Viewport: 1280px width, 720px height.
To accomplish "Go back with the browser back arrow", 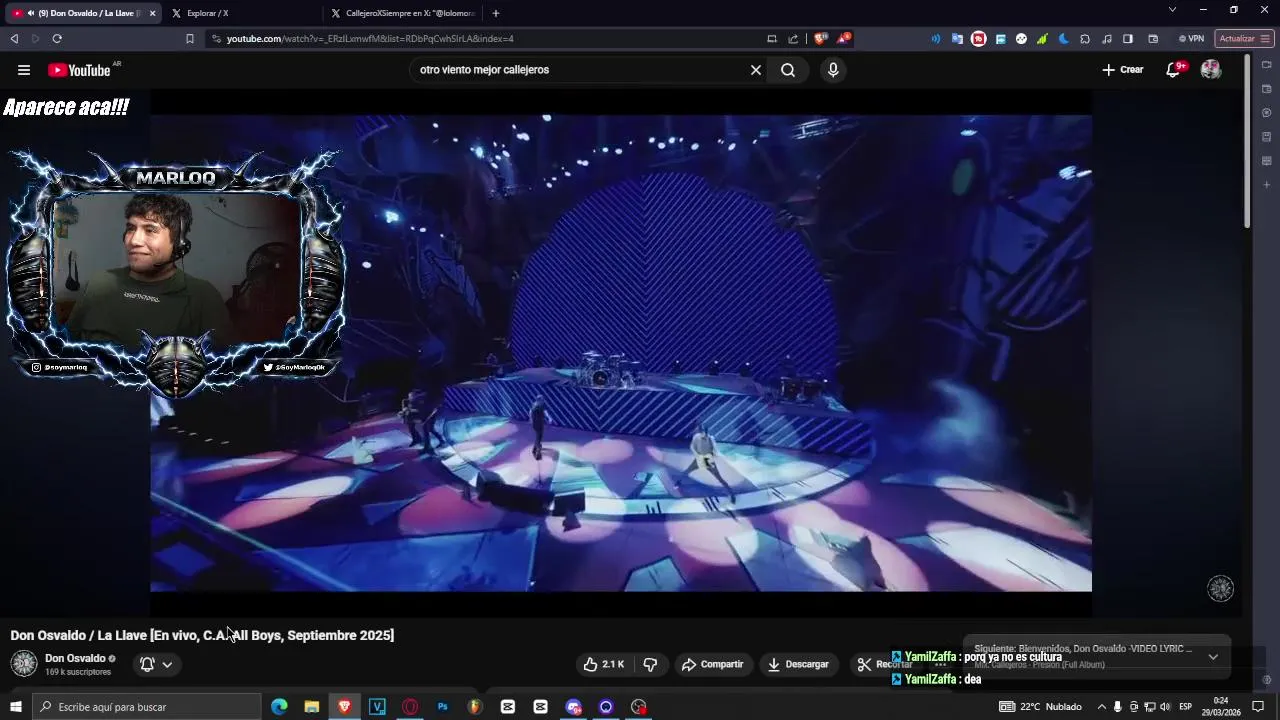I will 14,39.
